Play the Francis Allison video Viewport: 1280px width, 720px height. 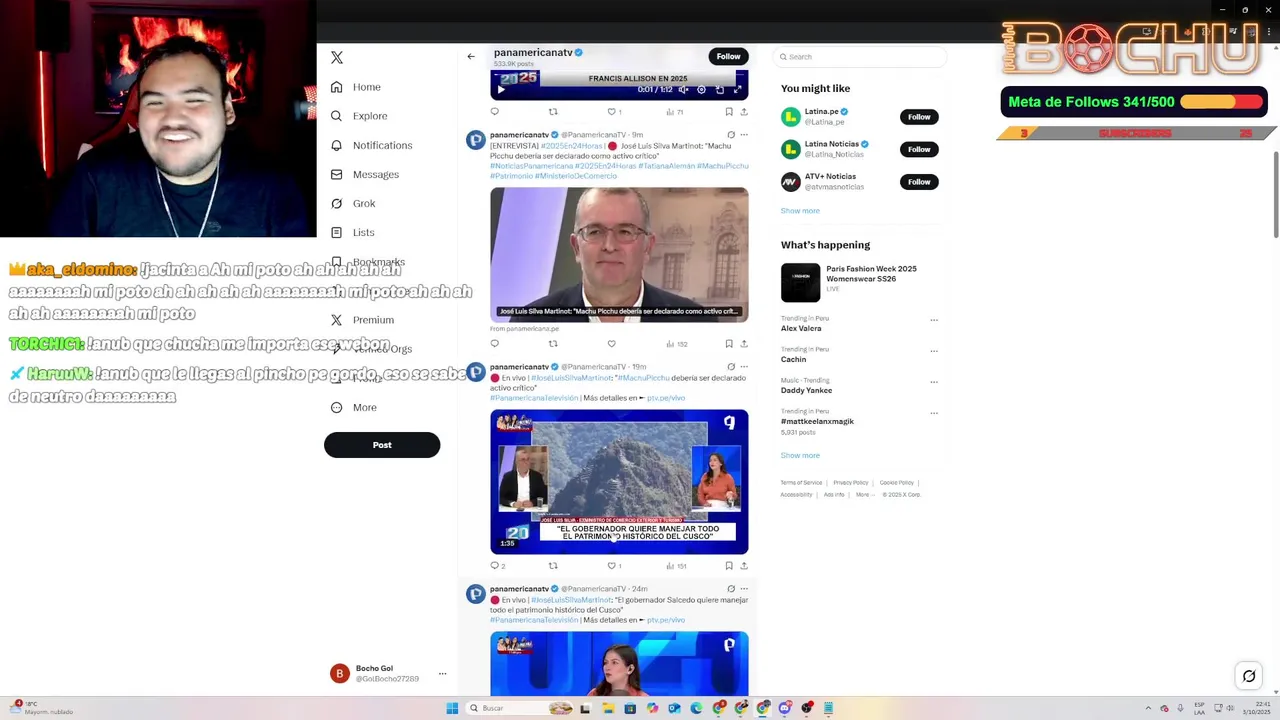point(501,89)
